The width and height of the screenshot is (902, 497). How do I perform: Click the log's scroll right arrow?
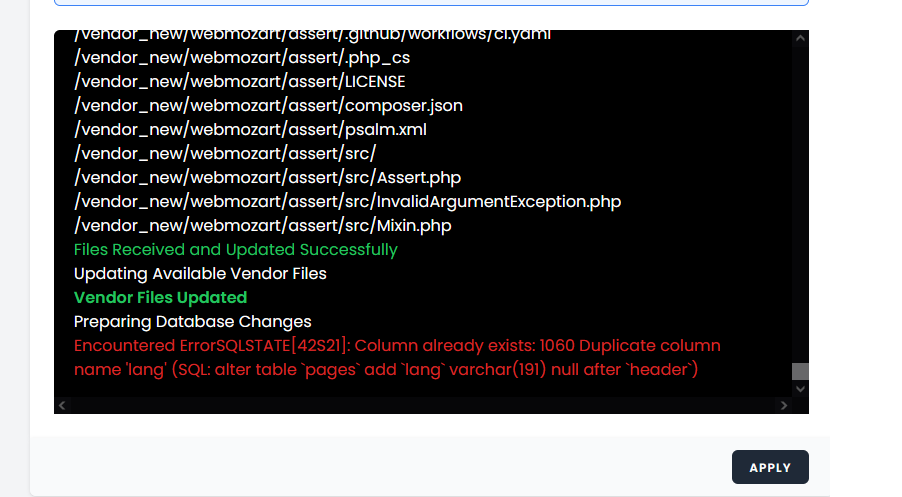[x=783, y=406]
